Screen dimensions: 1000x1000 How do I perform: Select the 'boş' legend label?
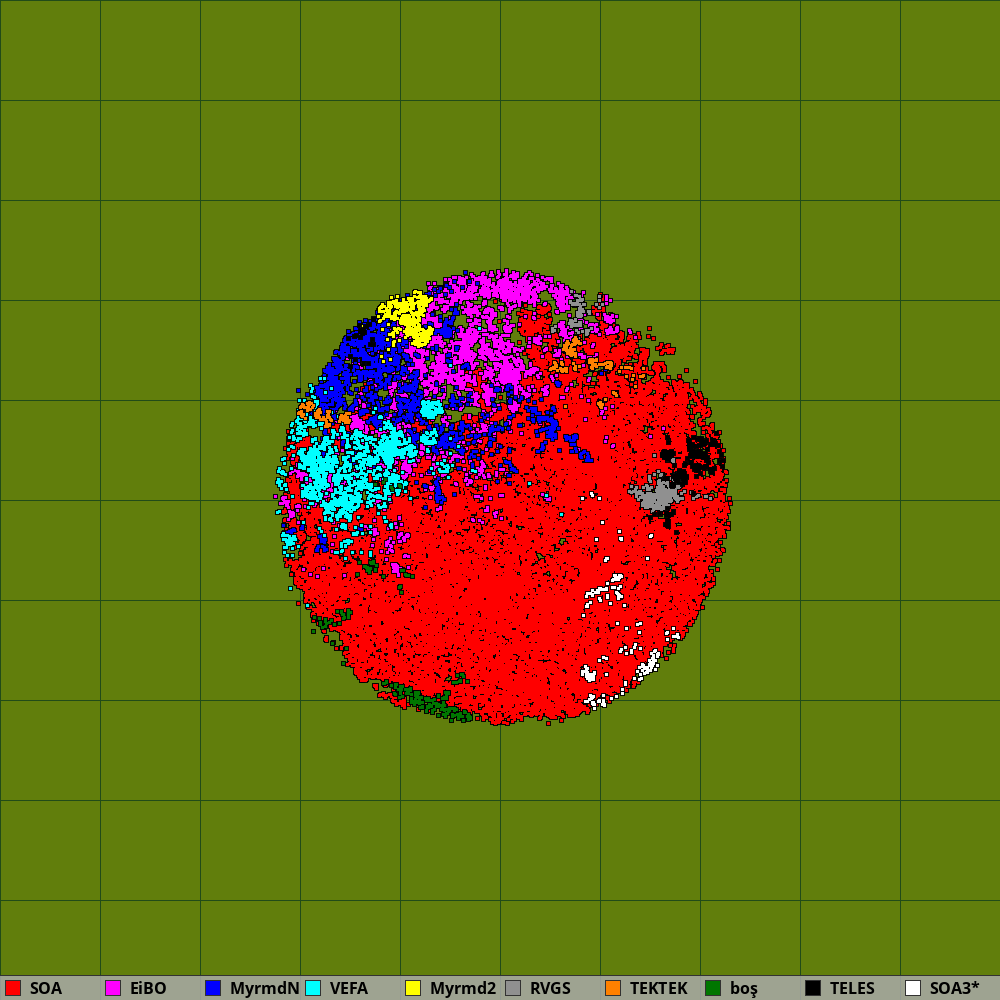coord(744,989)
